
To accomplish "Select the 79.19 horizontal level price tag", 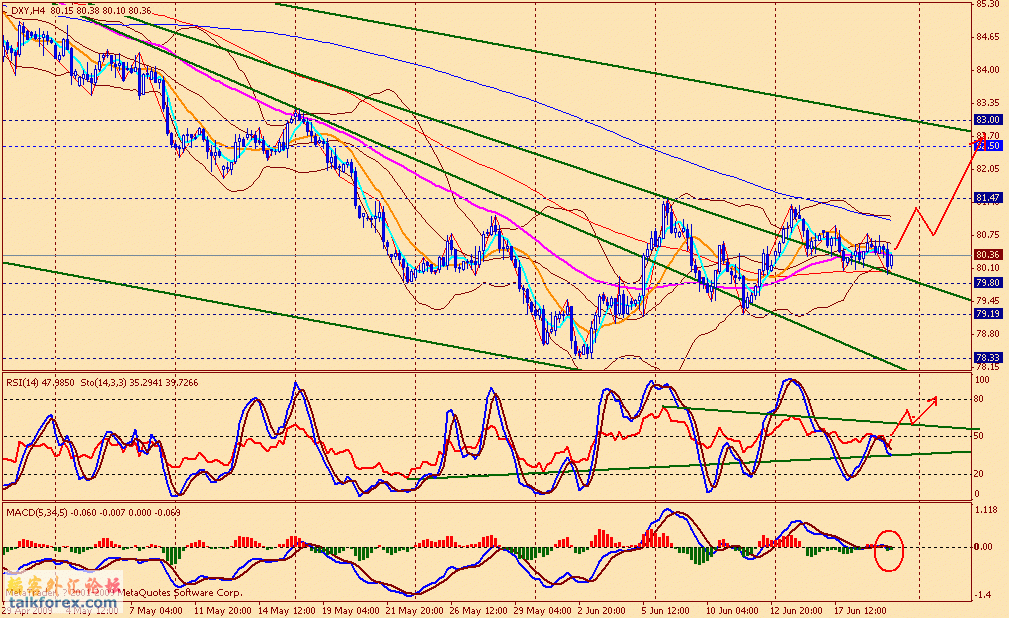I will coord(987,314).
